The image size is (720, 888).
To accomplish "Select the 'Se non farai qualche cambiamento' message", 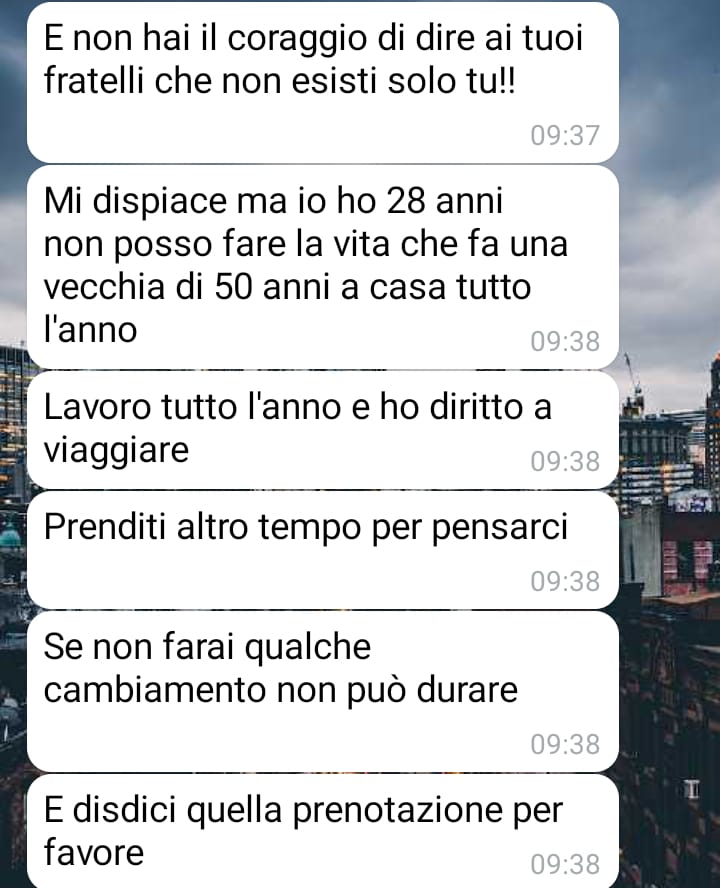I will pos(322,692).
